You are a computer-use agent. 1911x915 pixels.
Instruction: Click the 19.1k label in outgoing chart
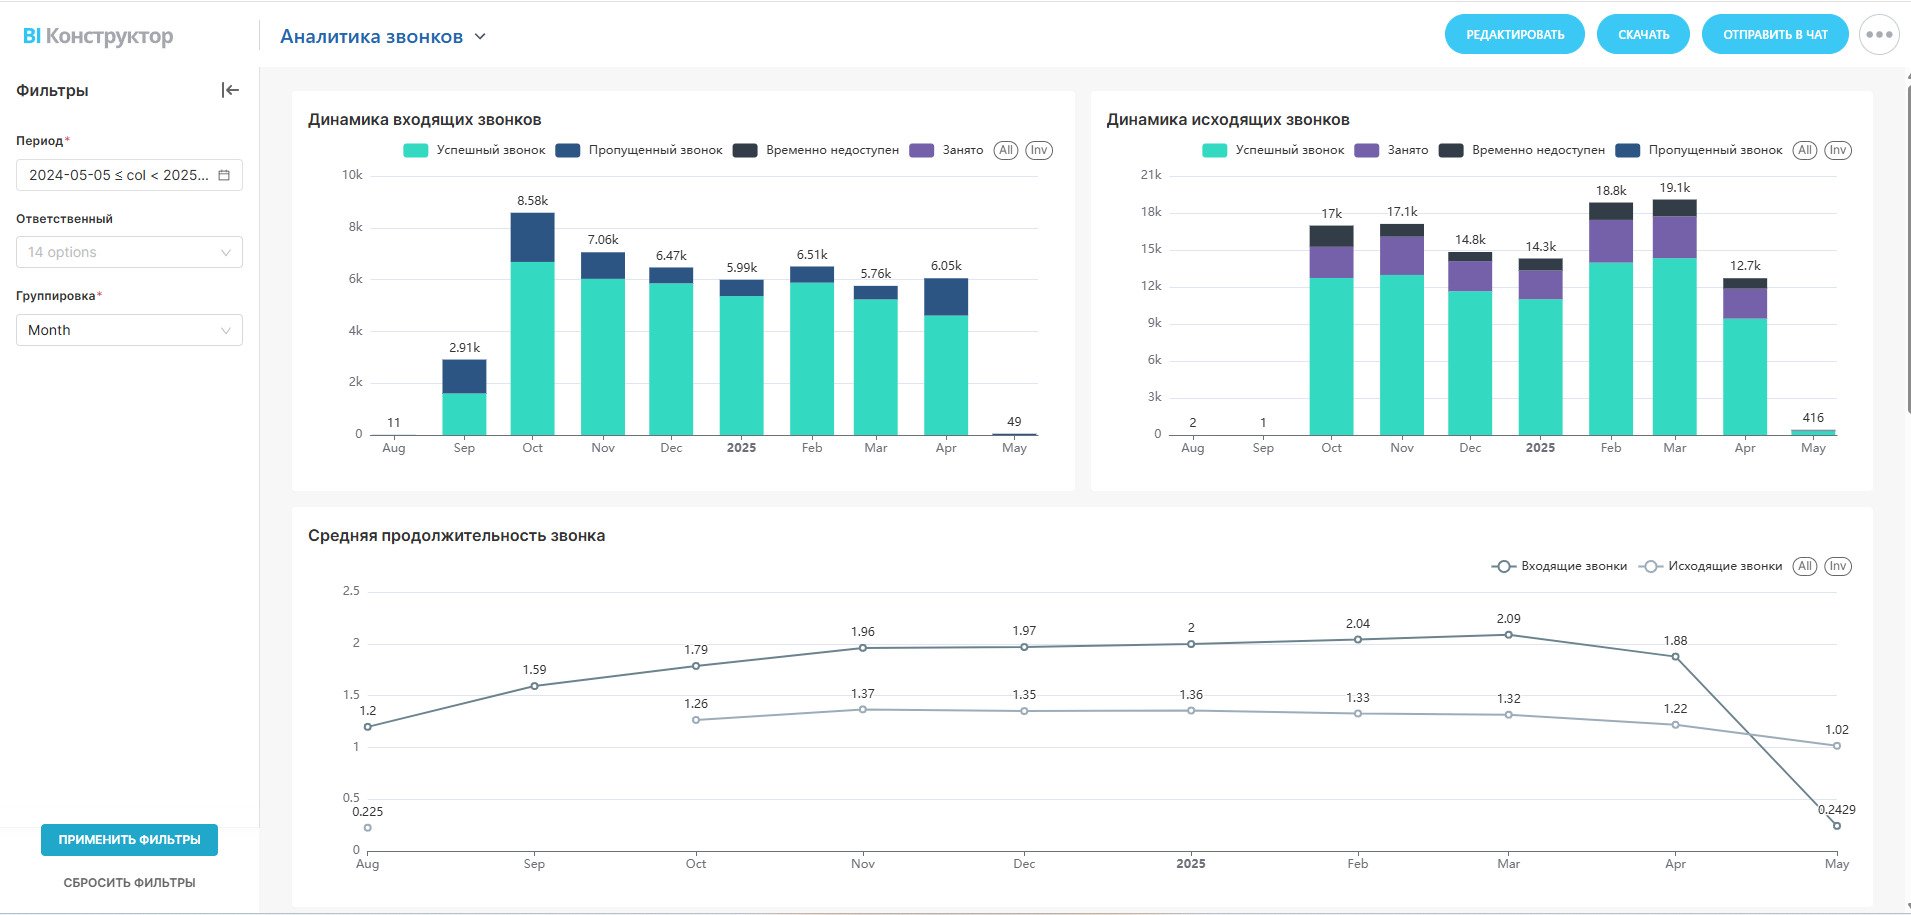pos(1675,188)
